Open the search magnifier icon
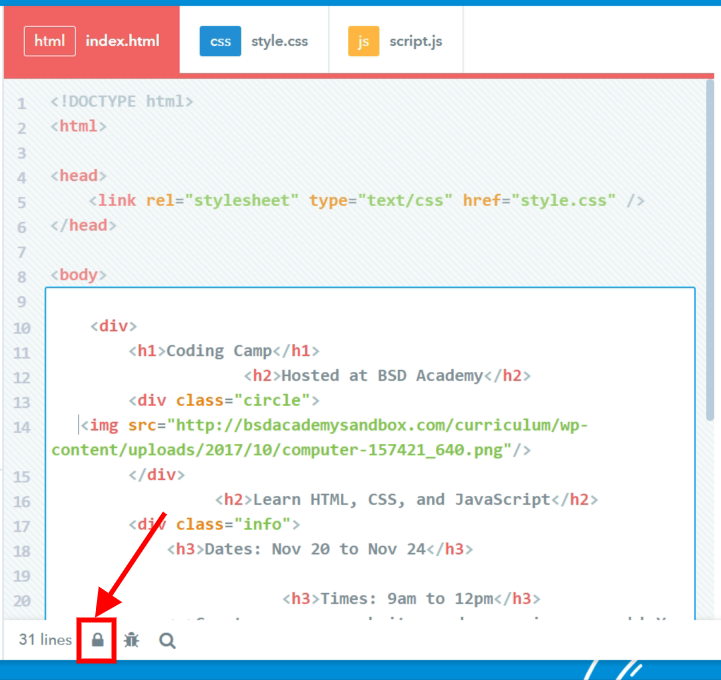Viewport: 721px width, 680px height. pos(167,640)
